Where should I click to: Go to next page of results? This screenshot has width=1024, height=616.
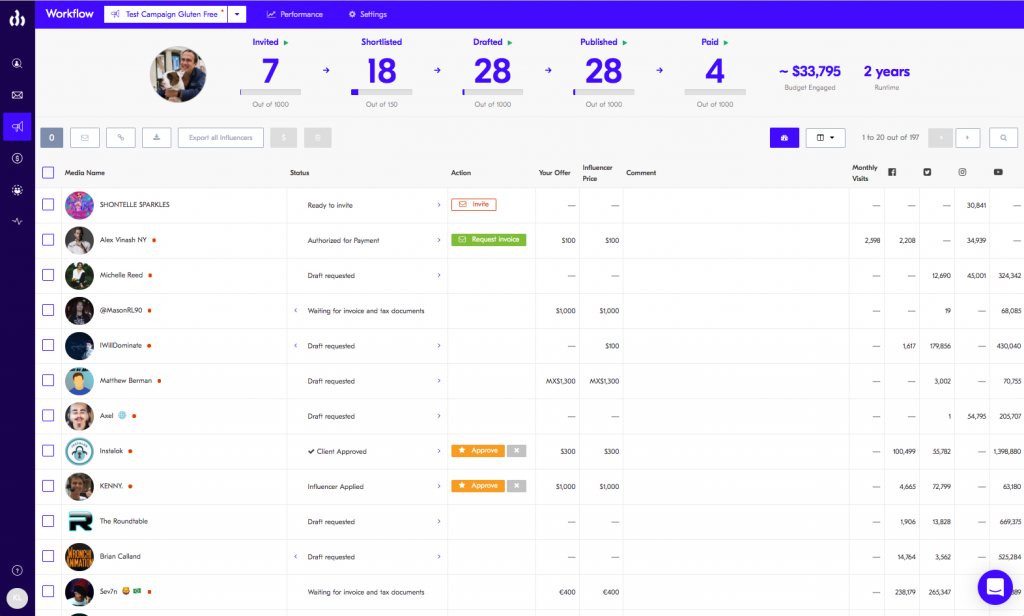(x=968, y=138)
